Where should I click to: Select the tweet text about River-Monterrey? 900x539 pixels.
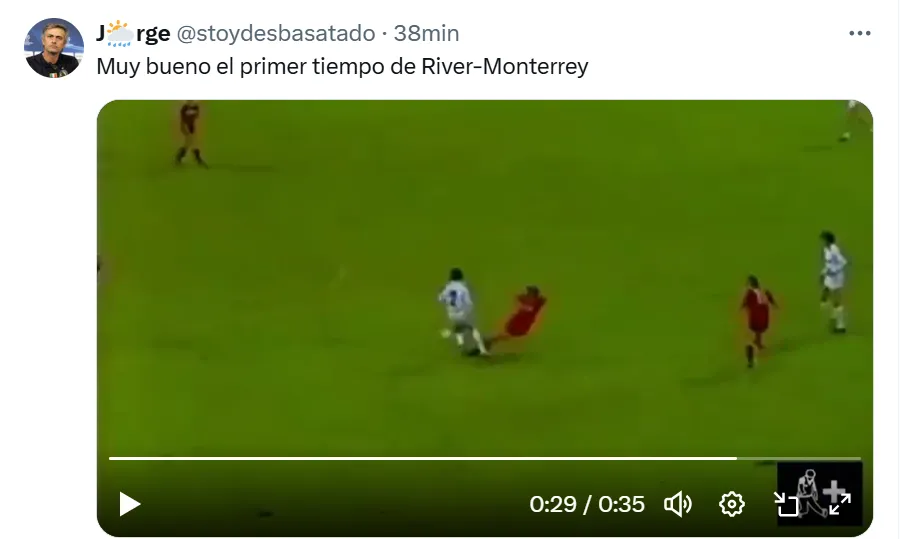(x=342, y=67)
